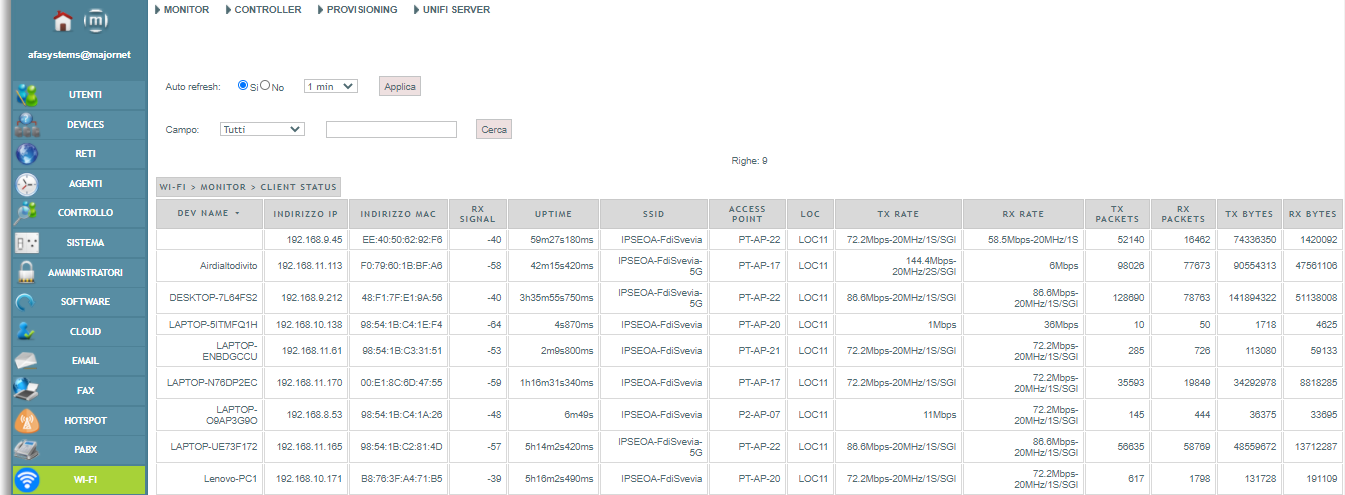Image resolution: width=1345 pixels, height=495 pixels.
Task: Click the Applica button
Action: click(x=400, y=87)
